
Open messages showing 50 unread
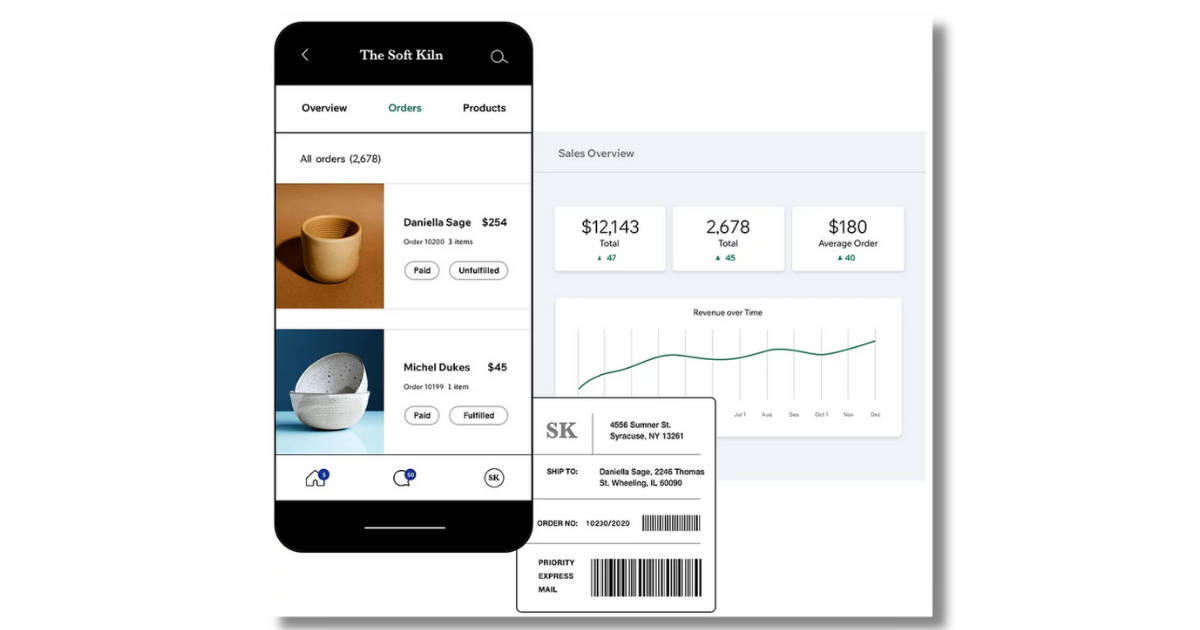404,478
